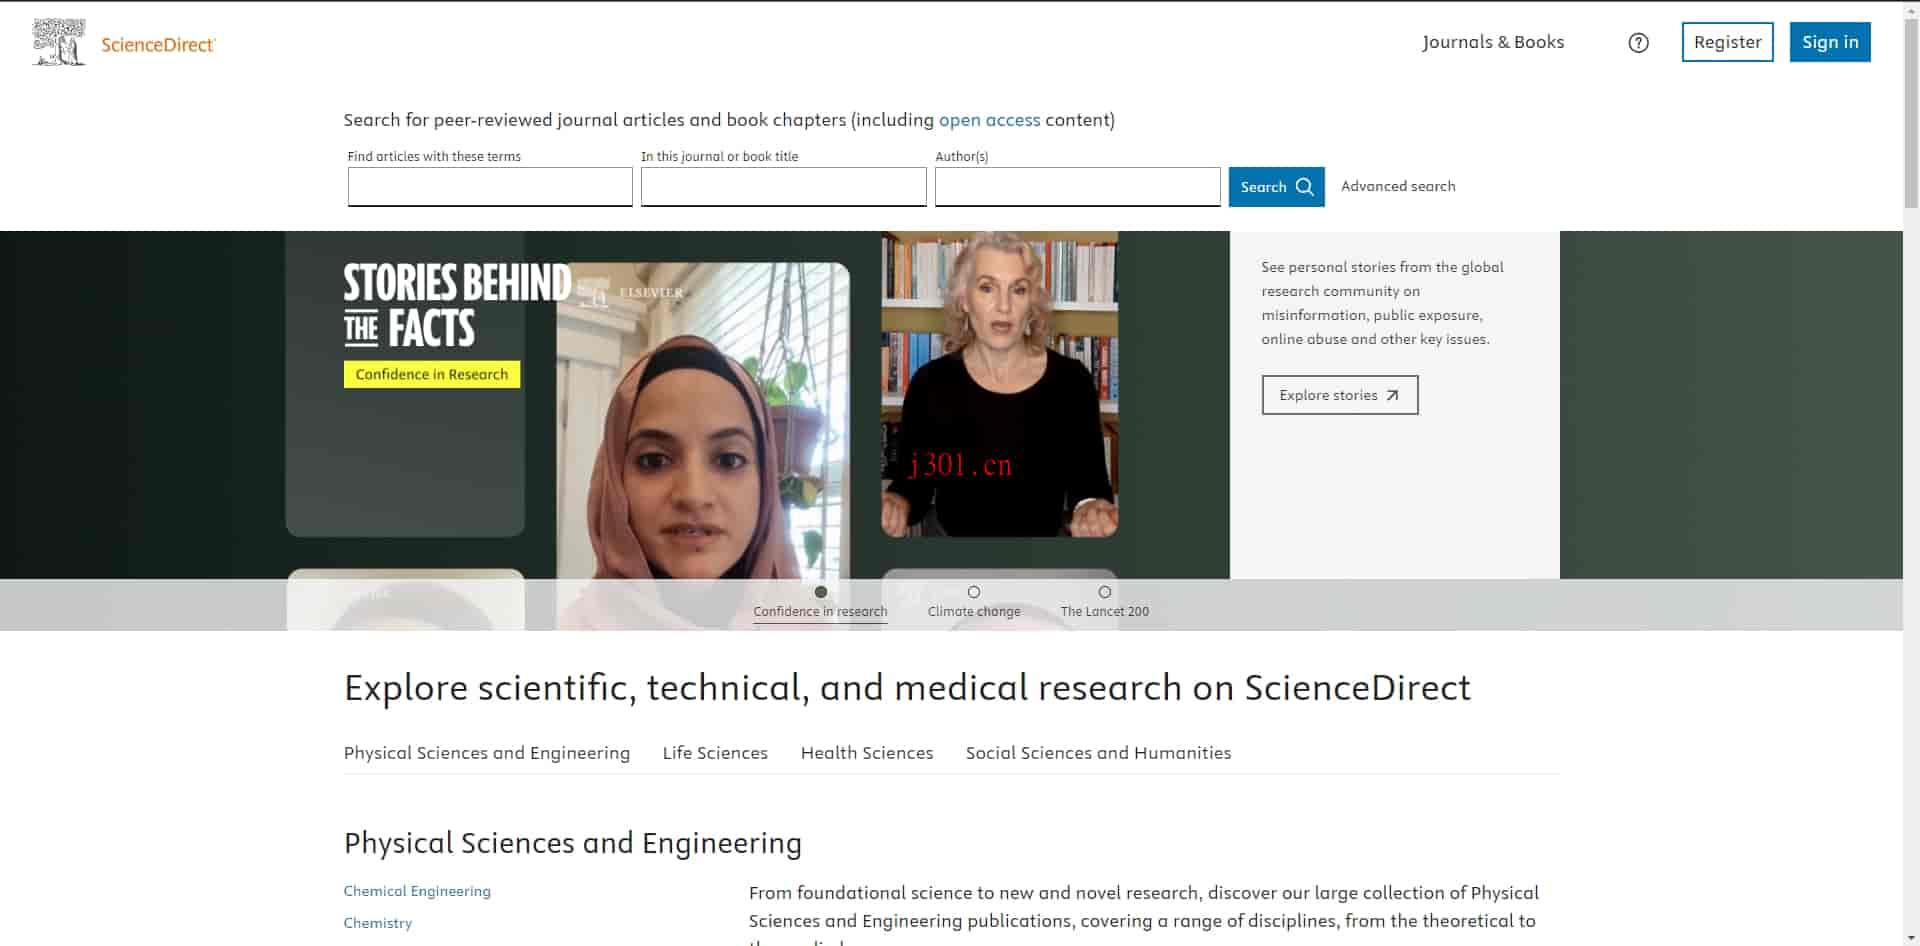The height and width of the screenshot is (946, 1920).
Task: Select The Lancet 200 carousel dot
Action: tap(1105, 592)
